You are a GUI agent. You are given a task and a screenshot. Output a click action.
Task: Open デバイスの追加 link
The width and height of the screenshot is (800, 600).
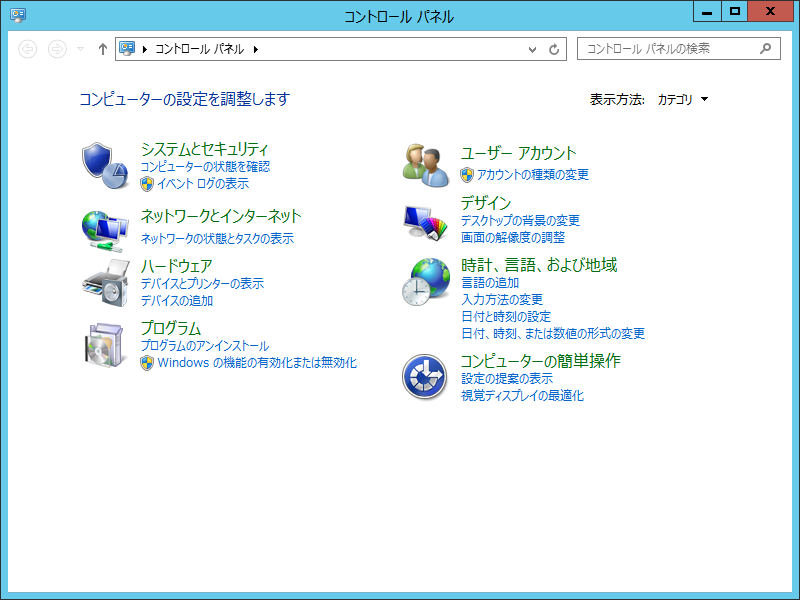click(x=177, y=301)
